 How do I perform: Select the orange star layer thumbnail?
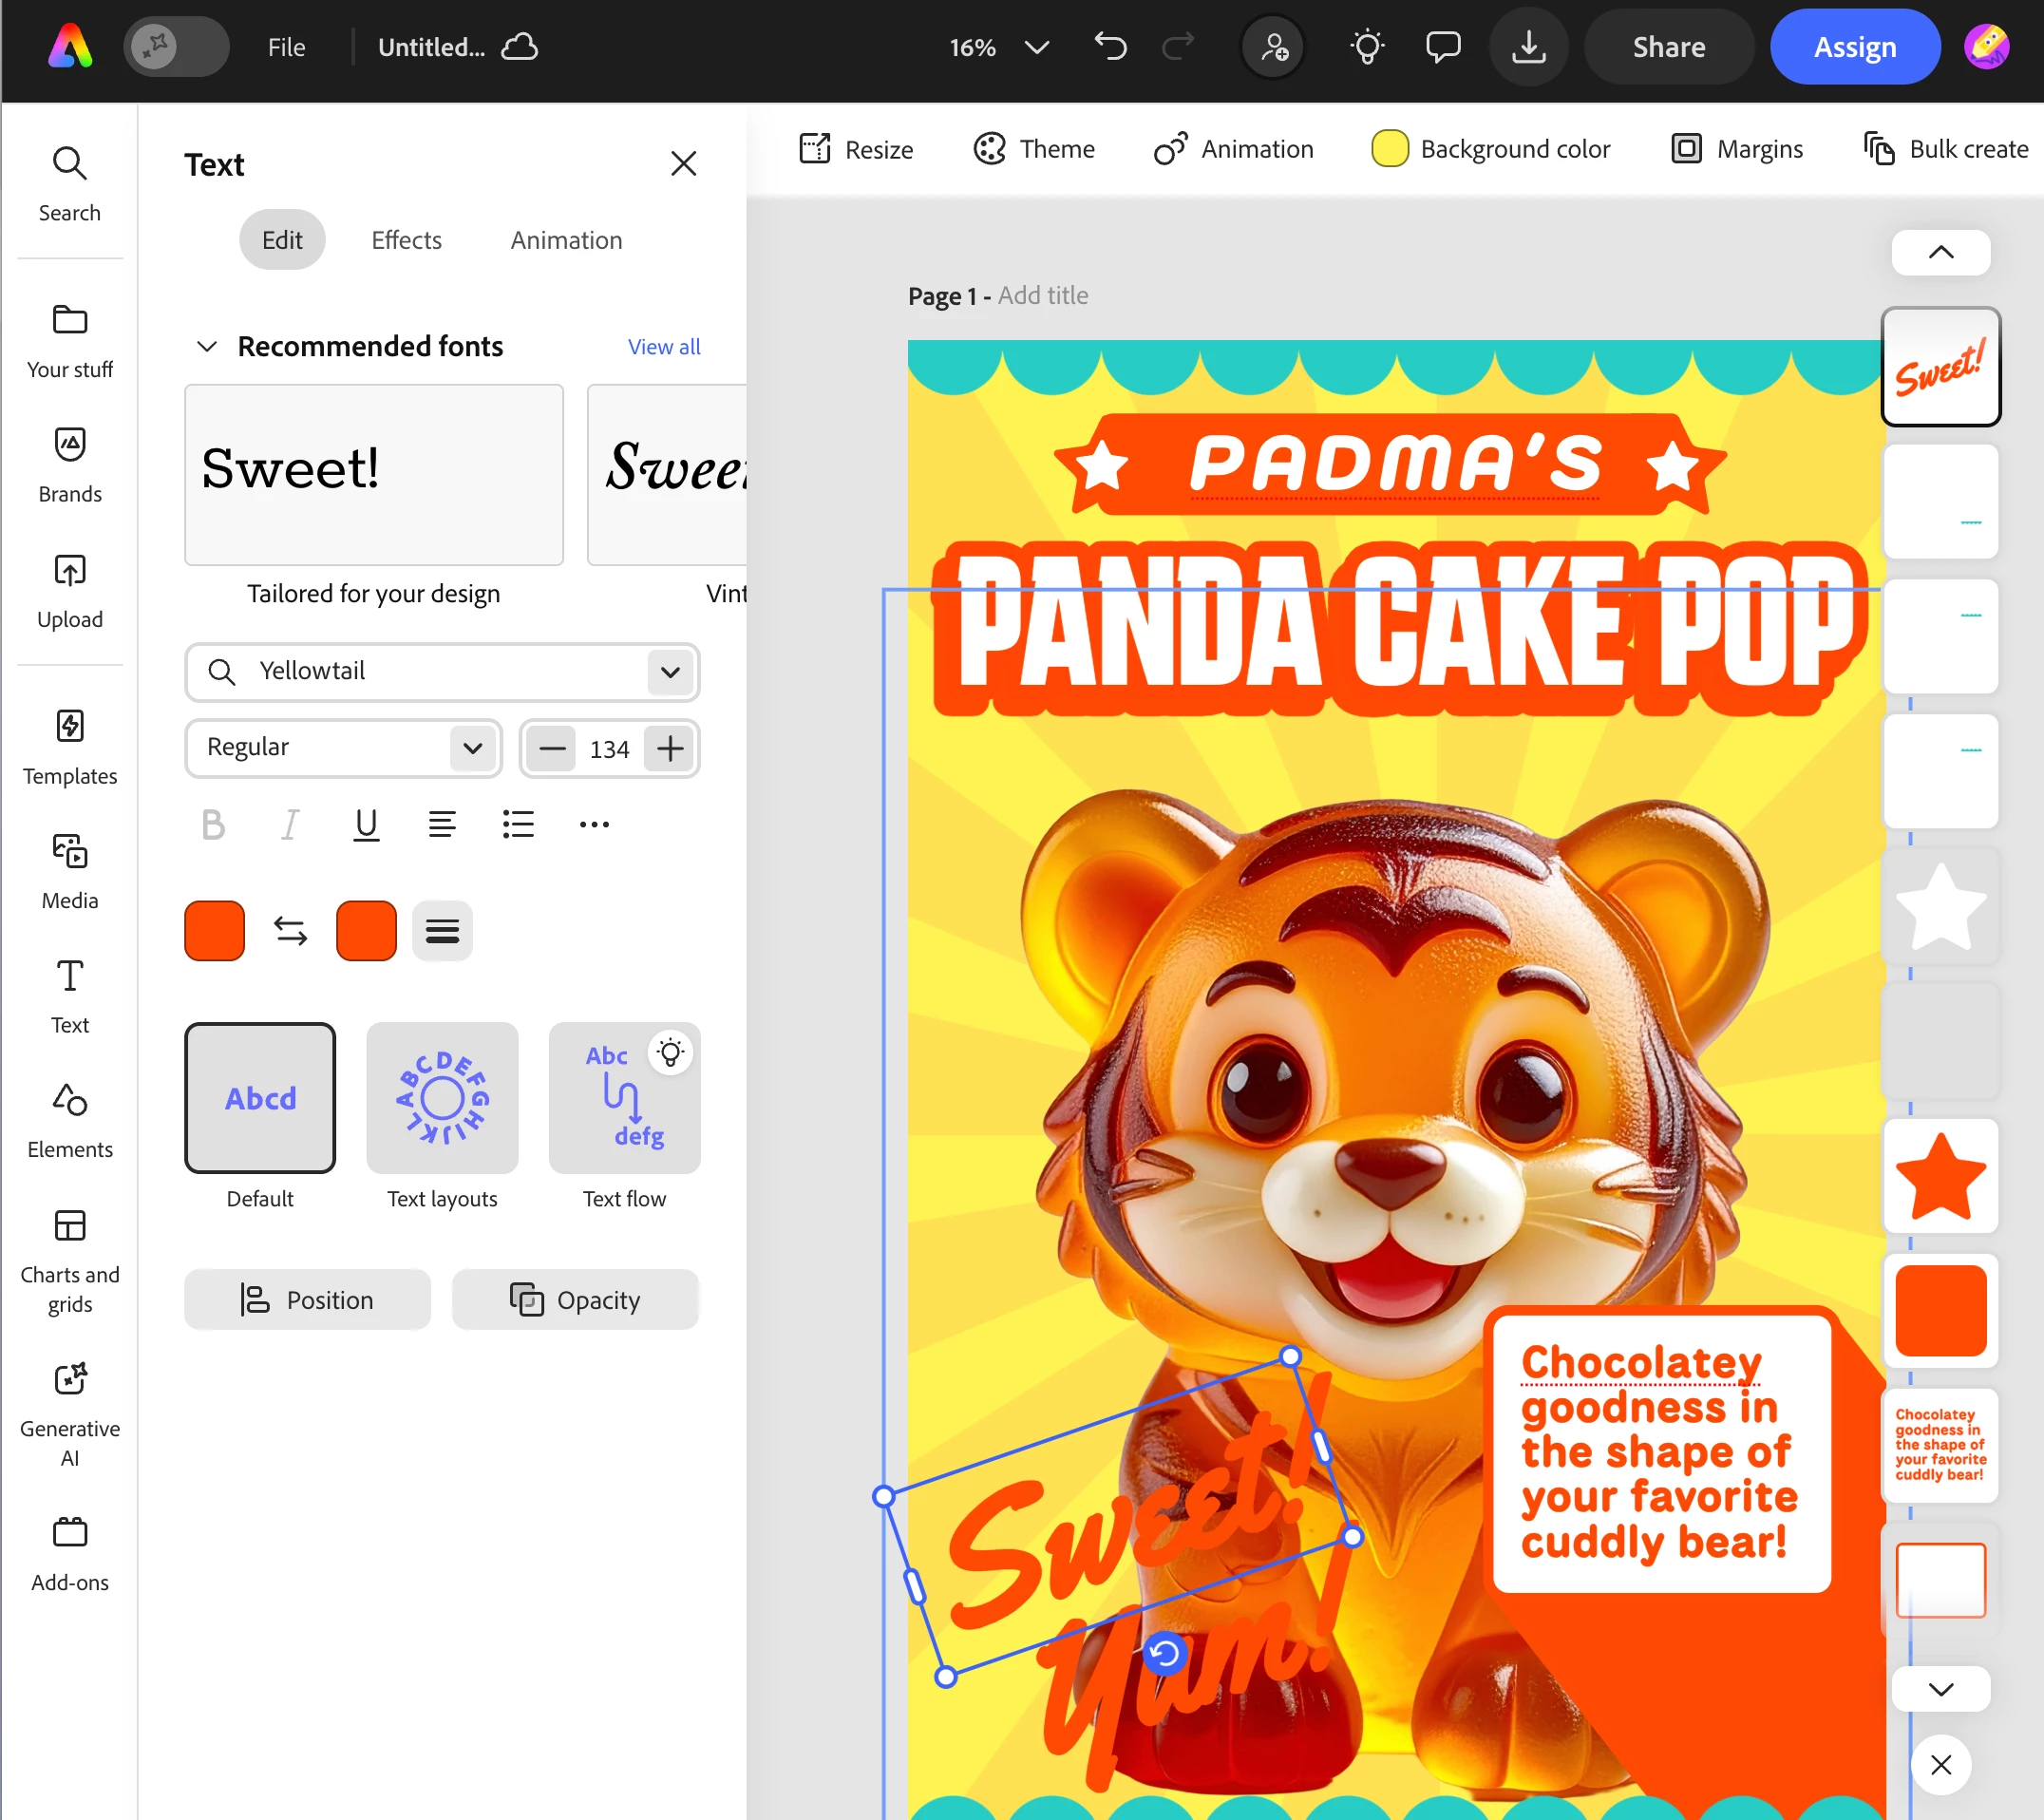1941,1176
